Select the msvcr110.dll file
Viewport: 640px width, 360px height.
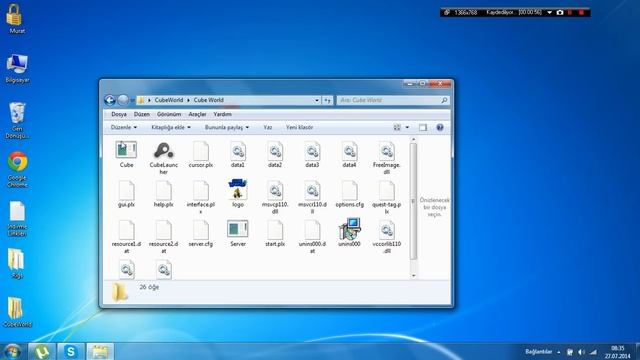pos(312,197)
